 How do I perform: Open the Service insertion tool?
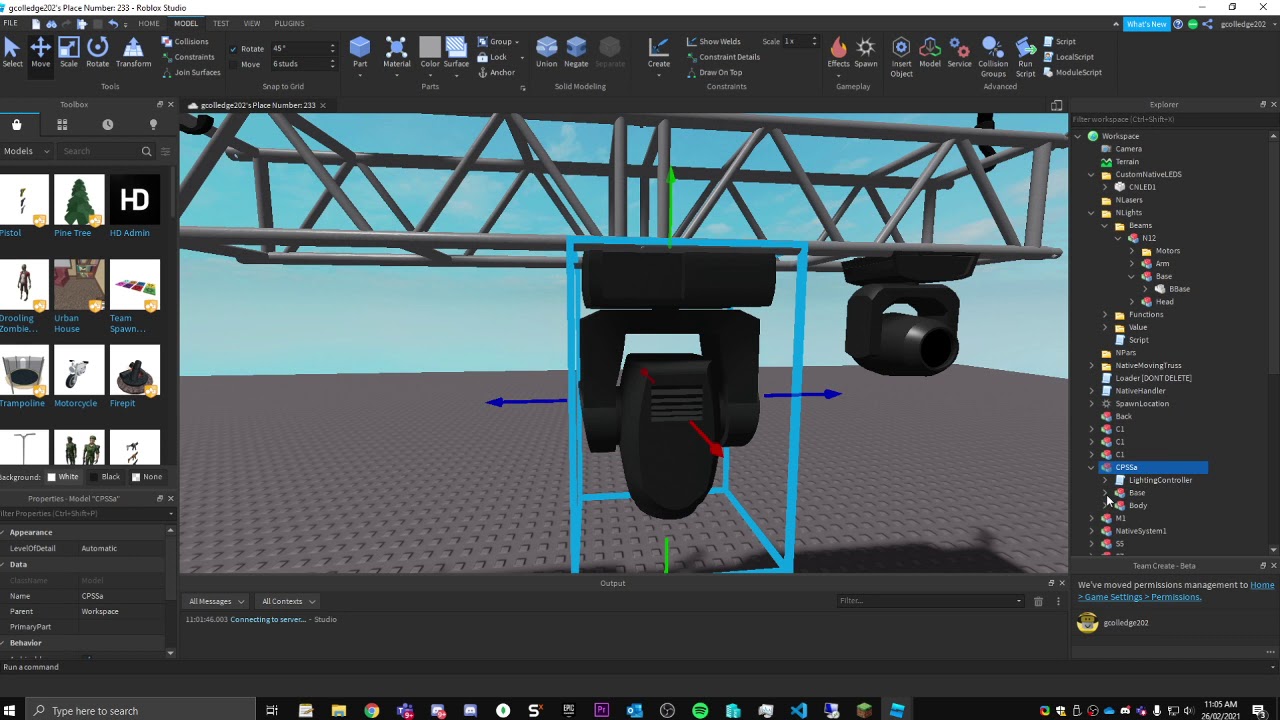tap(959, 52)
